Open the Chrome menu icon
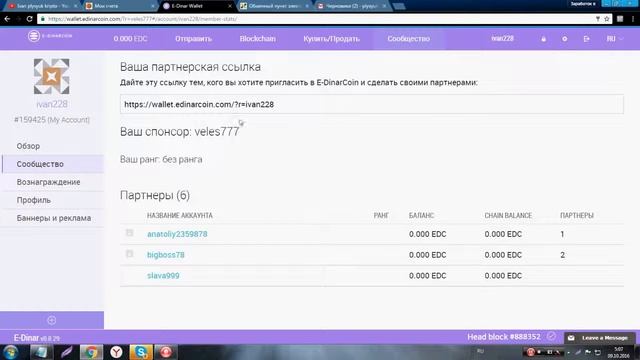The height and width of the screenshot is (360, 640). point(633,19)
